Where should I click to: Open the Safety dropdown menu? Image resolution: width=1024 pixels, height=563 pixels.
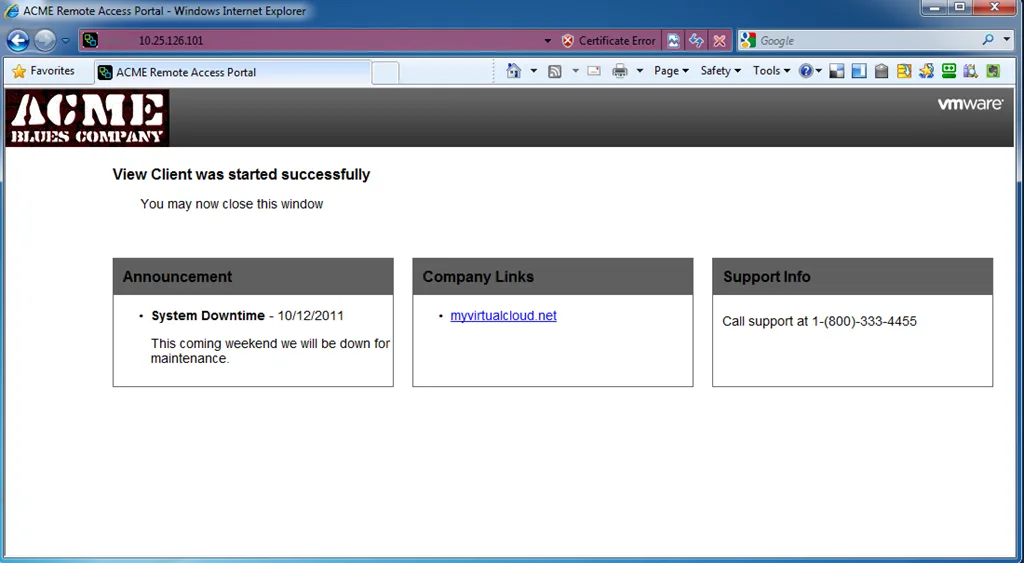pyautogui.click(x=720, y=71)
